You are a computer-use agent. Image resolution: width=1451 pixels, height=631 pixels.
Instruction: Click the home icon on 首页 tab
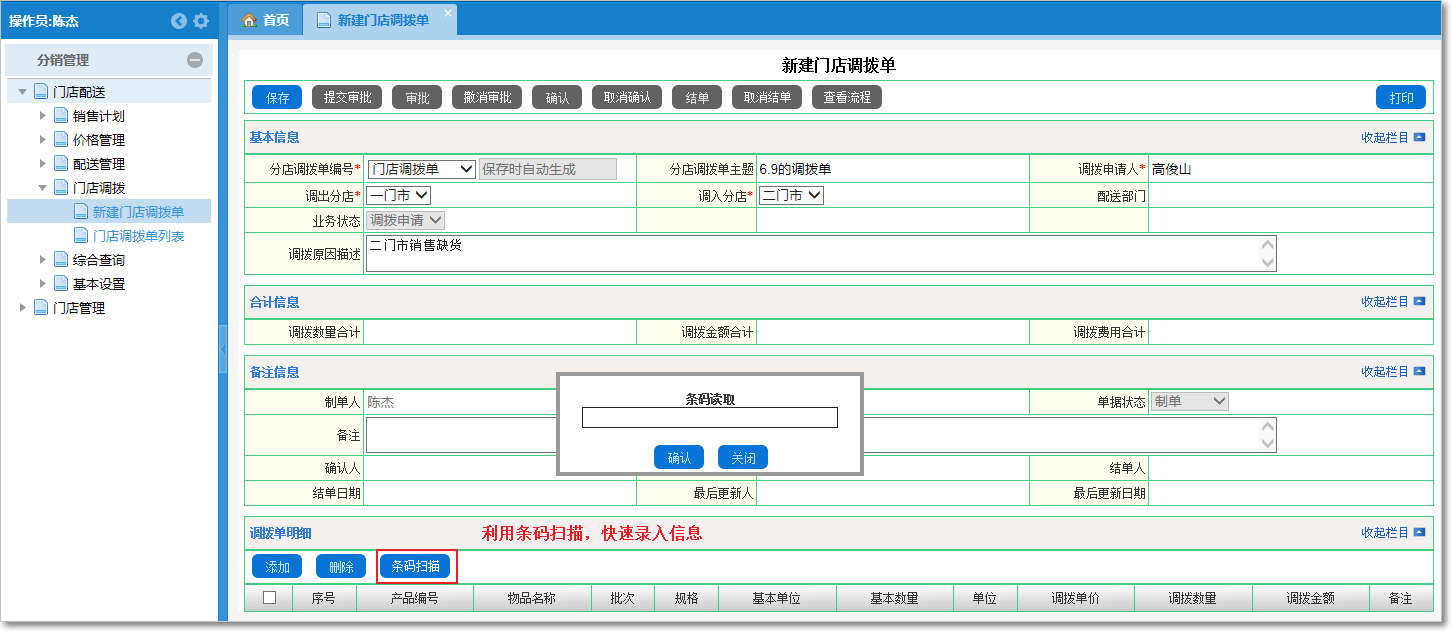point(249,20)
